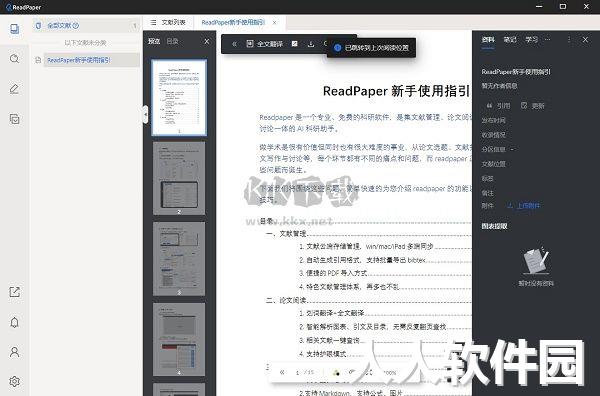Minimize the ReadPaper window
Viewport: 600px width, 396px height.
[539, 7]
